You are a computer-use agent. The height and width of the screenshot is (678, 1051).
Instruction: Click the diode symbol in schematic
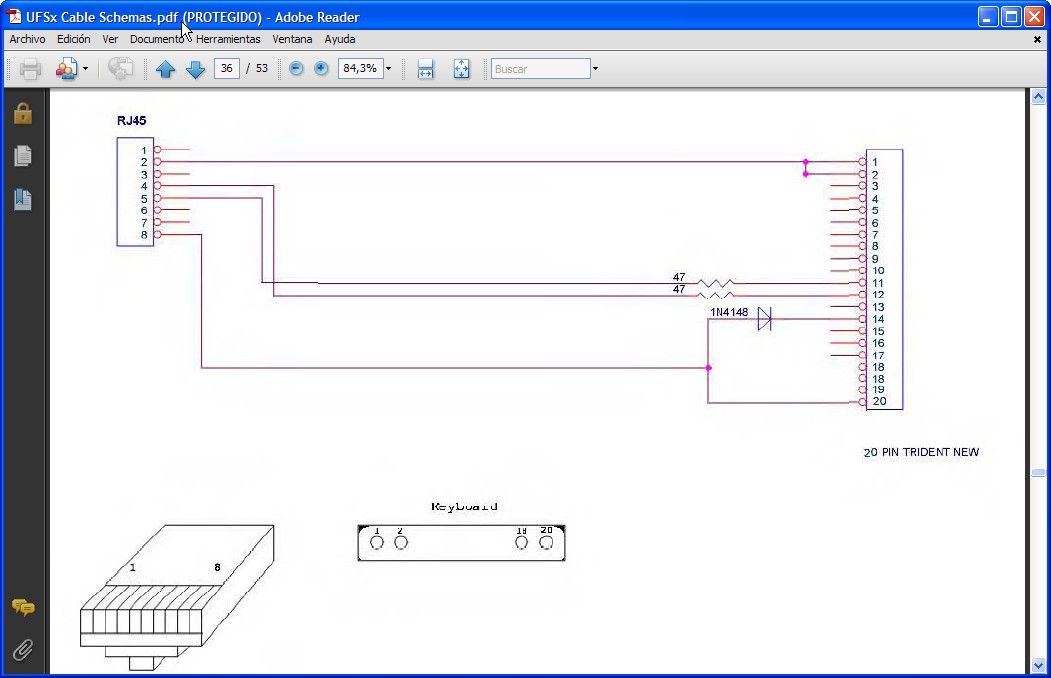[x=765, y=319]
